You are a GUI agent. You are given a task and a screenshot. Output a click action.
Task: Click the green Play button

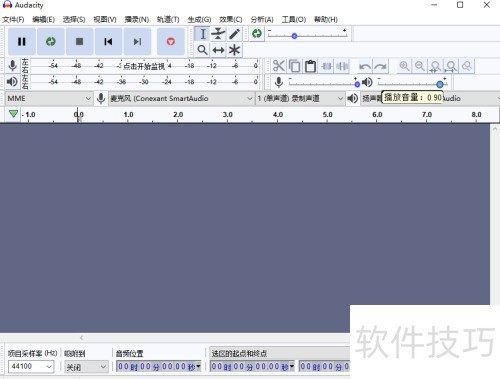point(51,42)
